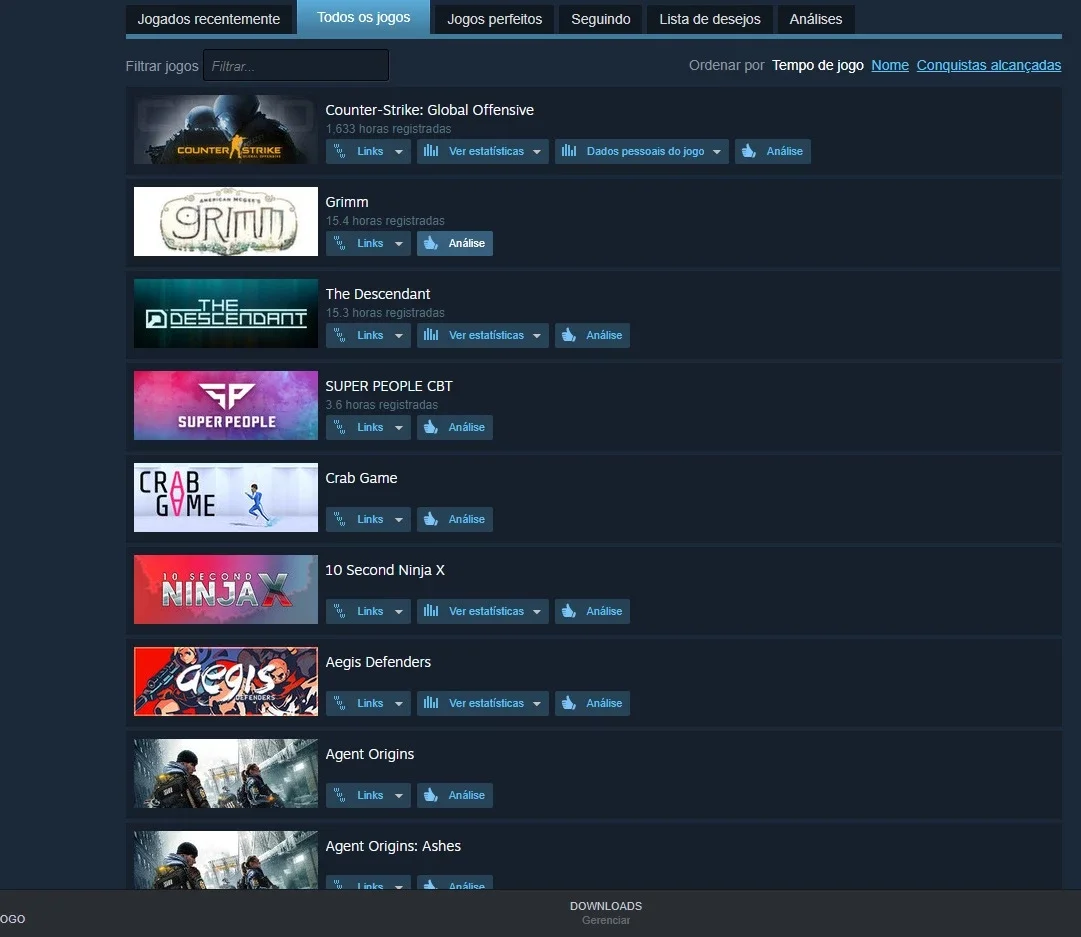Image resolution: width=1081 pixels, height=937 pixels.
Task: Open The Descendant game thumbnail
Action: (x=225, y=313)
